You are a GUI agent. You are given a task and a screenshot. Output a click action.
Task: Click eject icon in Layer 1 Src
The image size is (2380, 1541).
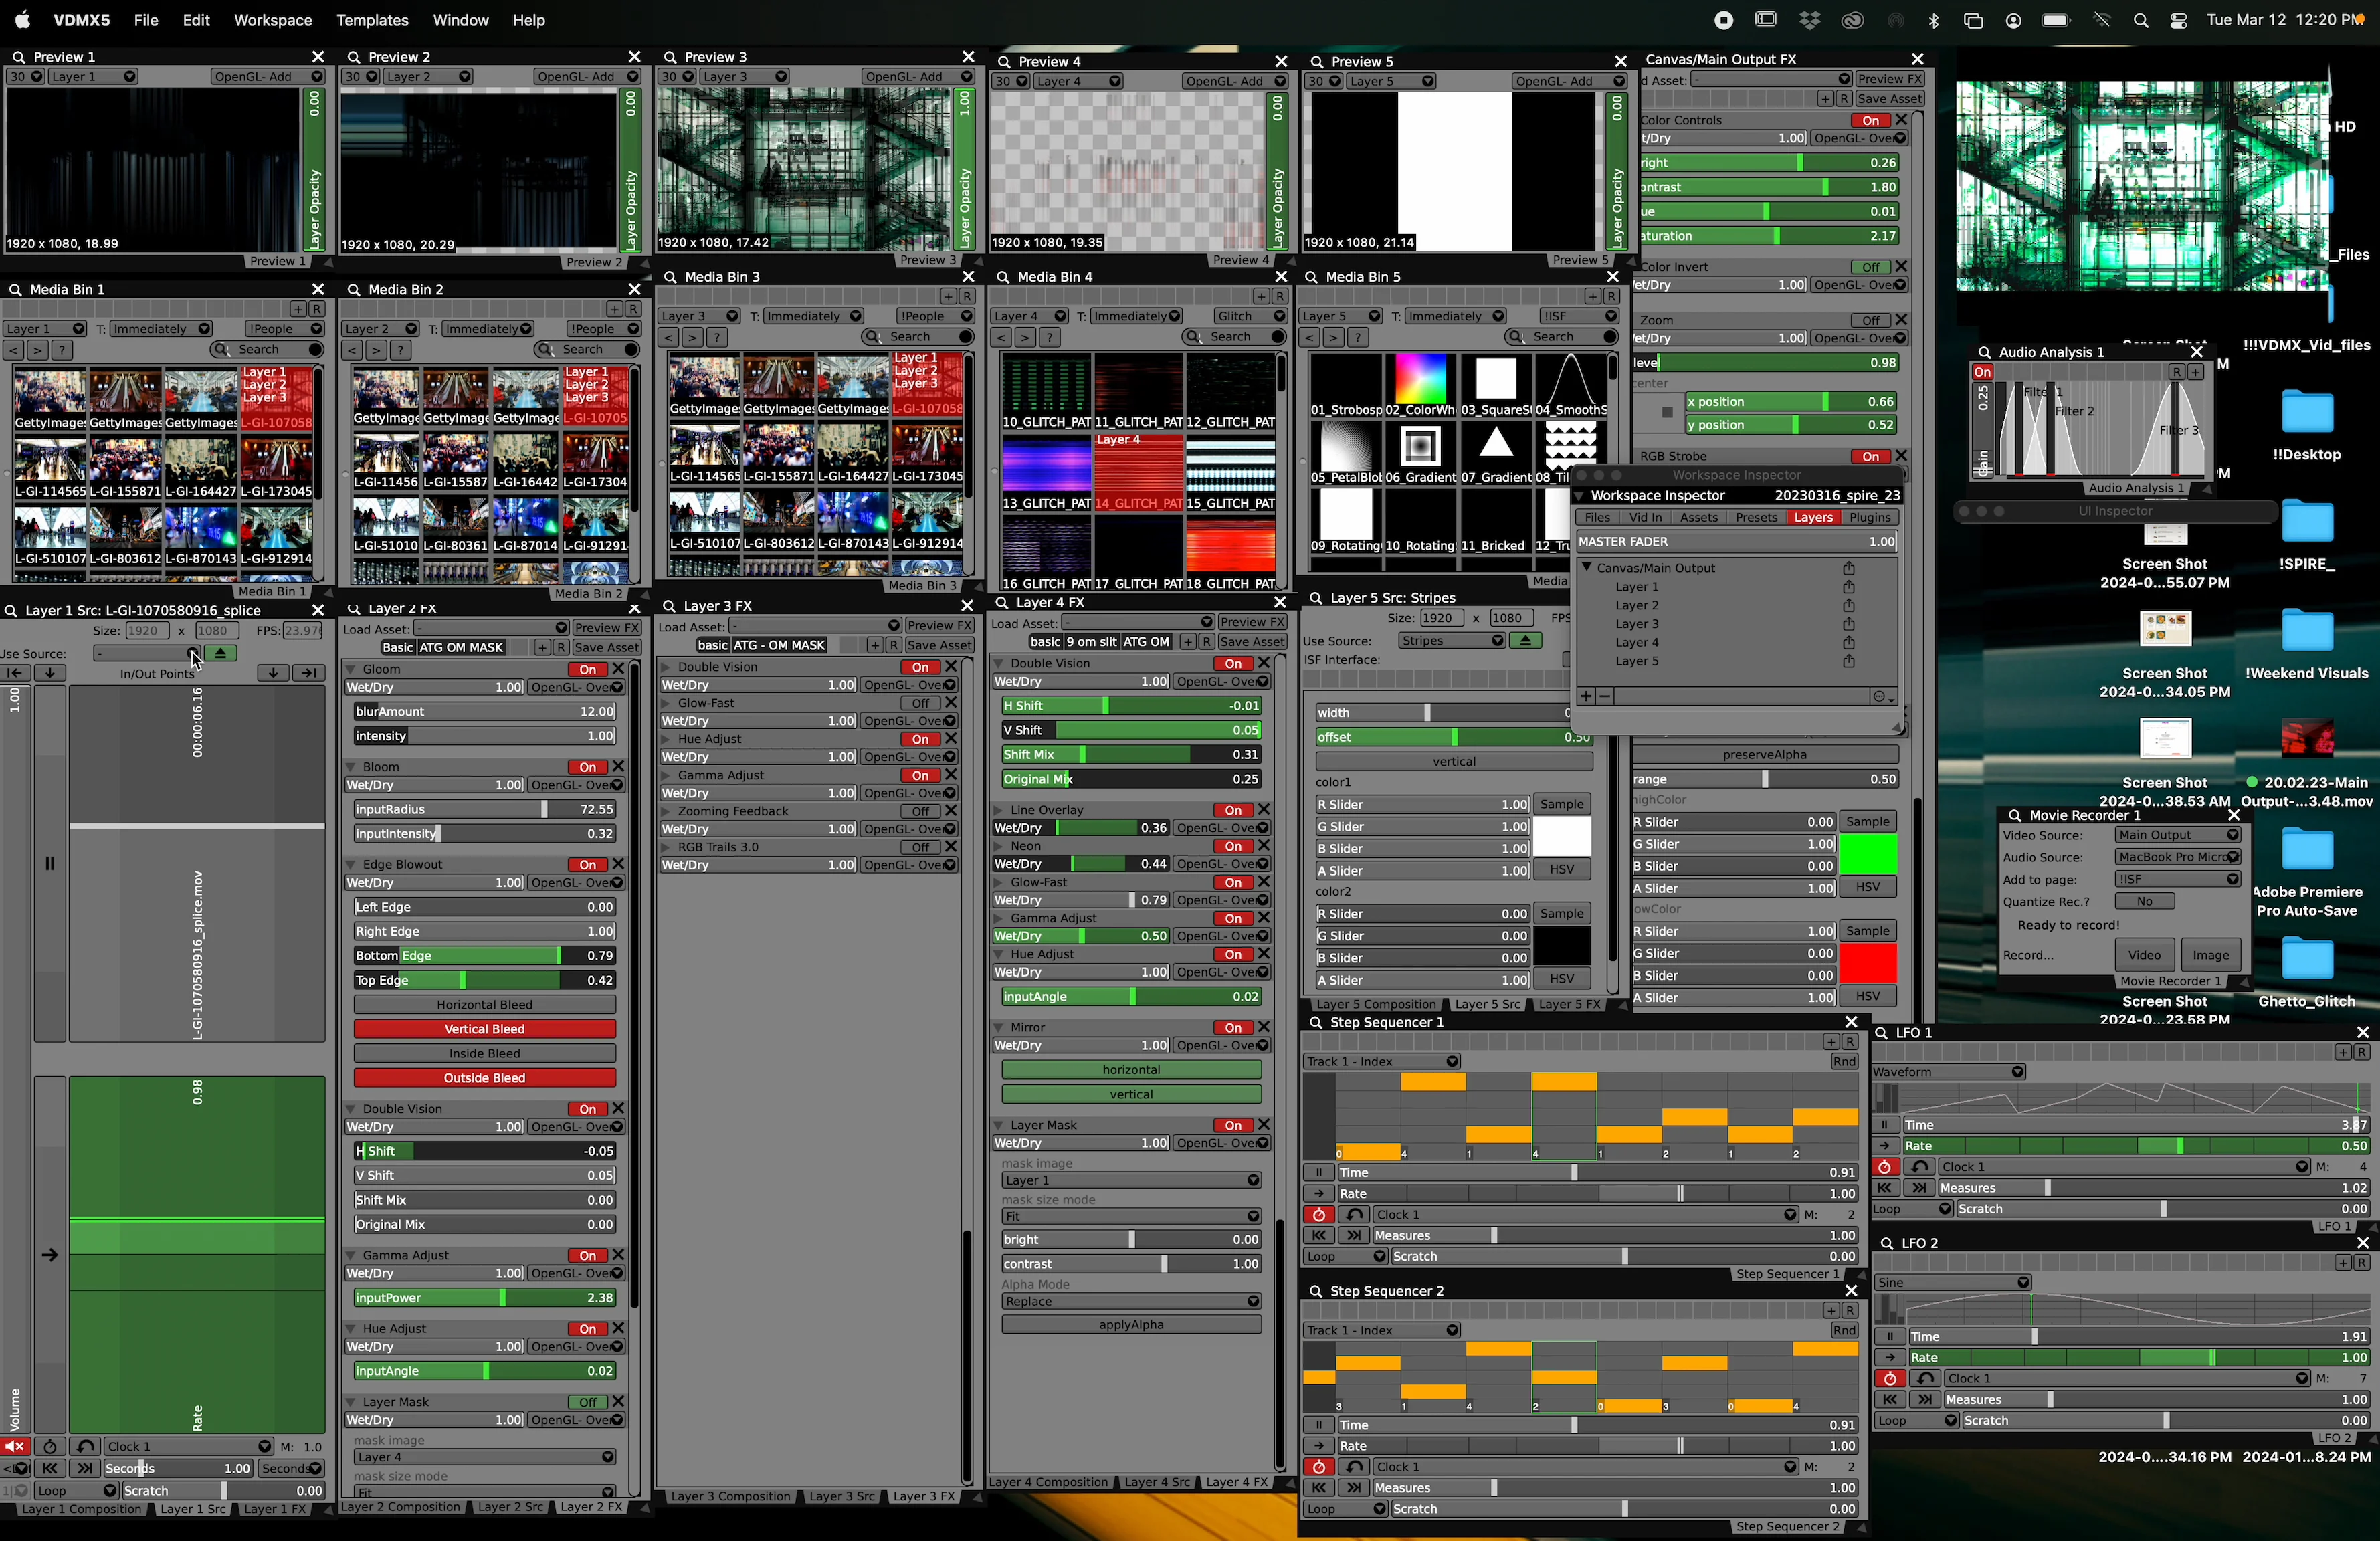[221, 653]
